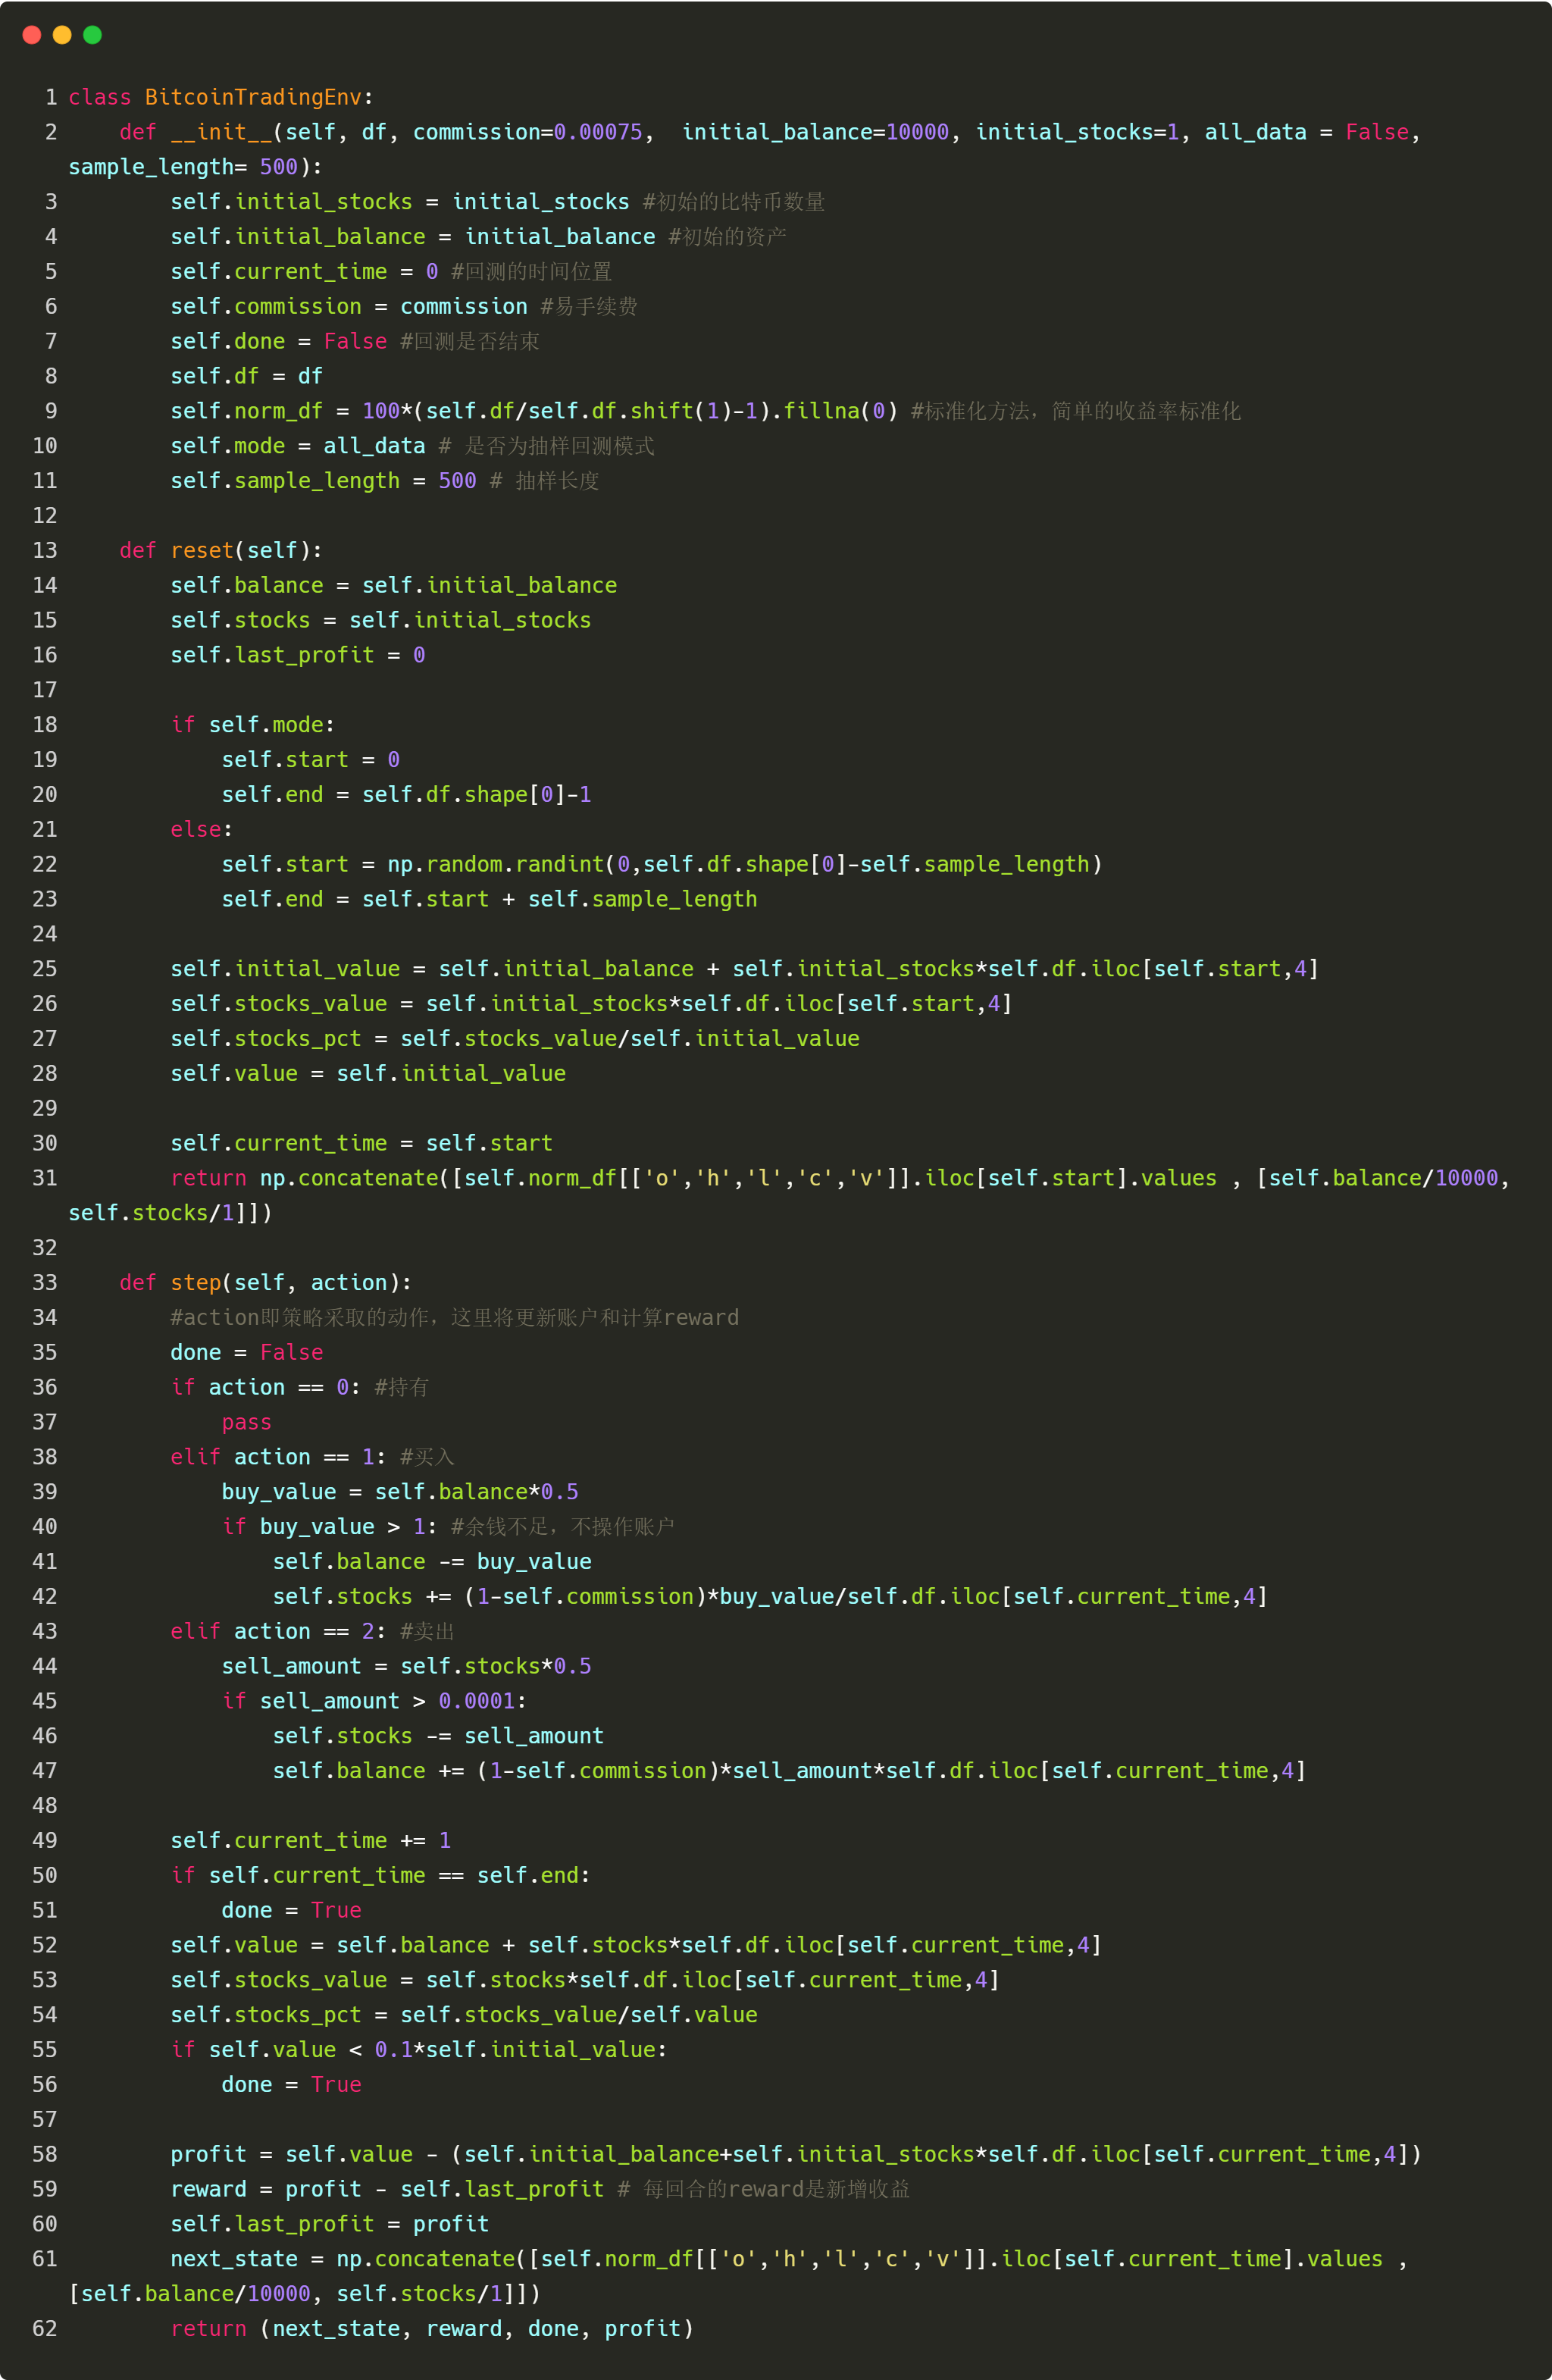Viewport: 1552px width, 2380px height.
Task: Click the yellow minimize dot
Action: (x=62, y=35)
